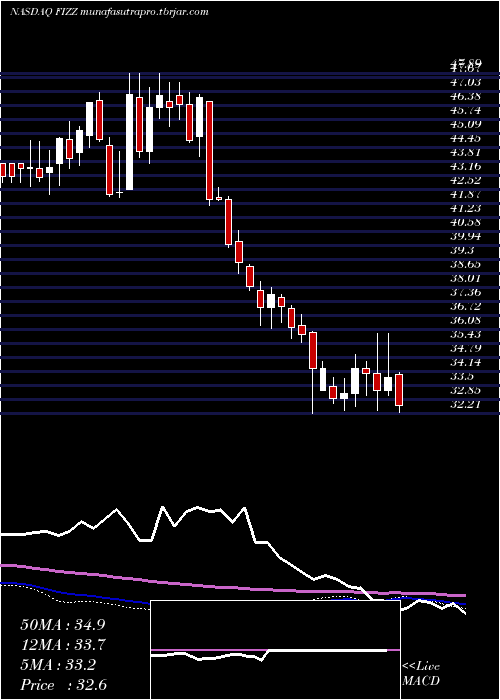The image size is (500, 700).
Task: Select the 38.65 price axis label
Action: (x=465, y=264)
